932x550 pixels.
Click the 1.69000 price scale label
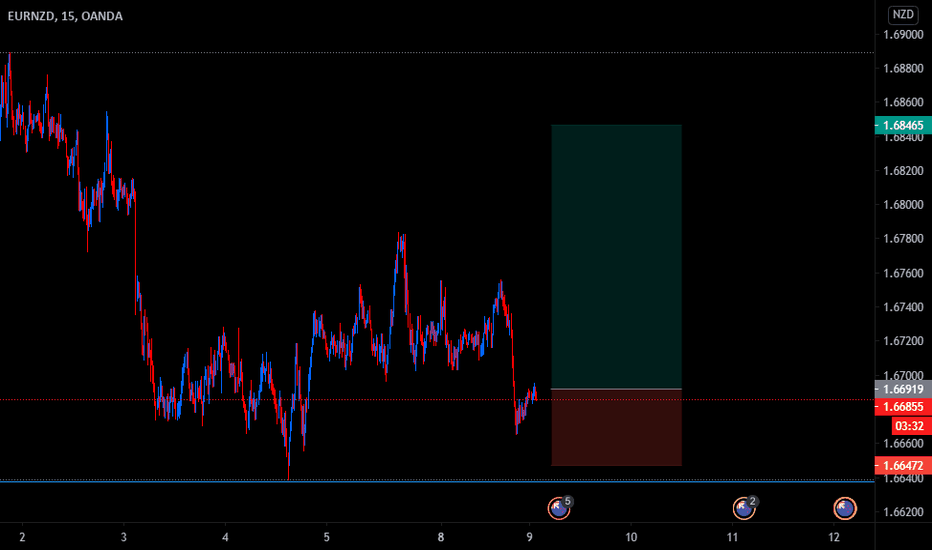pos(903,34)
